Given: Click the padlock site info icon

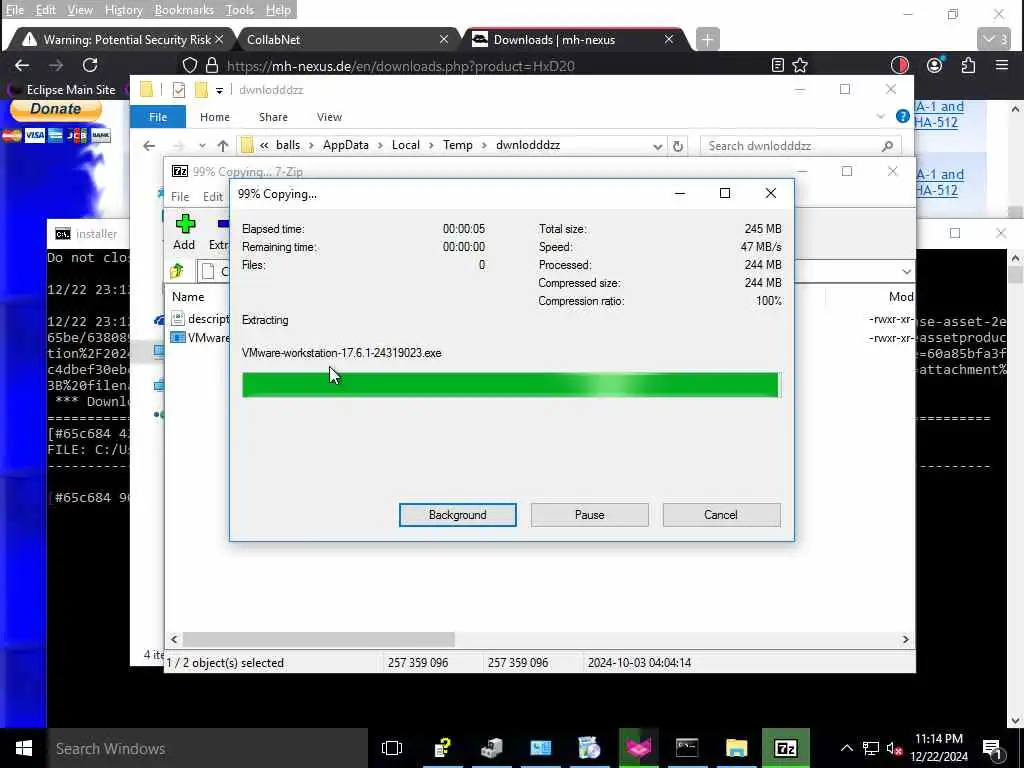Looking at the screenshot, I should 212,65.
